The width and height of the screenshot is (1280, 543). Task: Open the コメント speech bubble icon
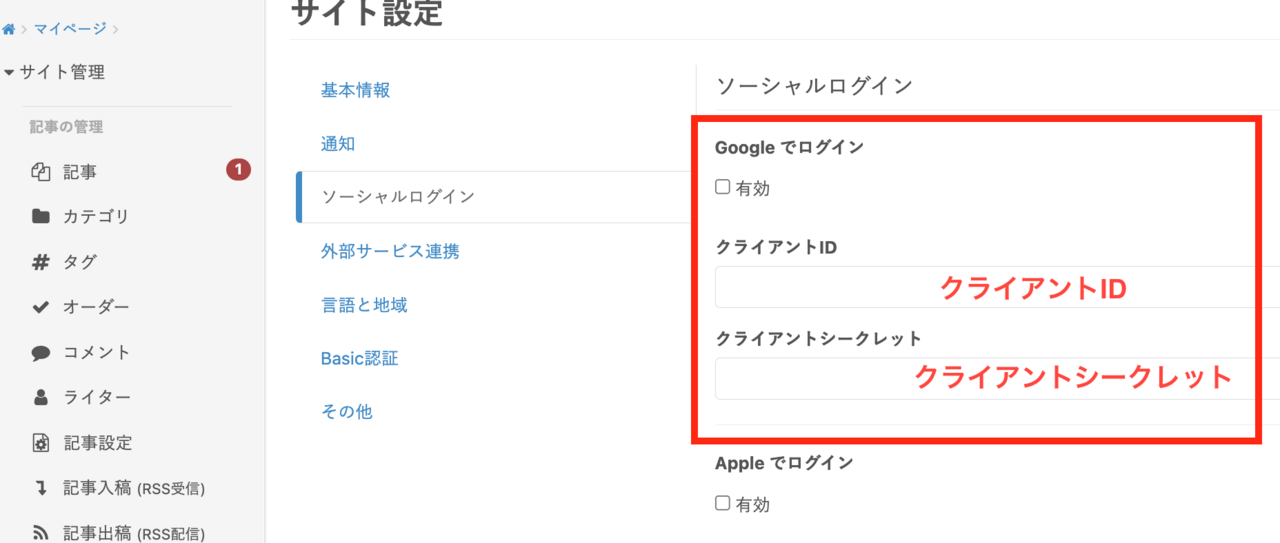41,353
